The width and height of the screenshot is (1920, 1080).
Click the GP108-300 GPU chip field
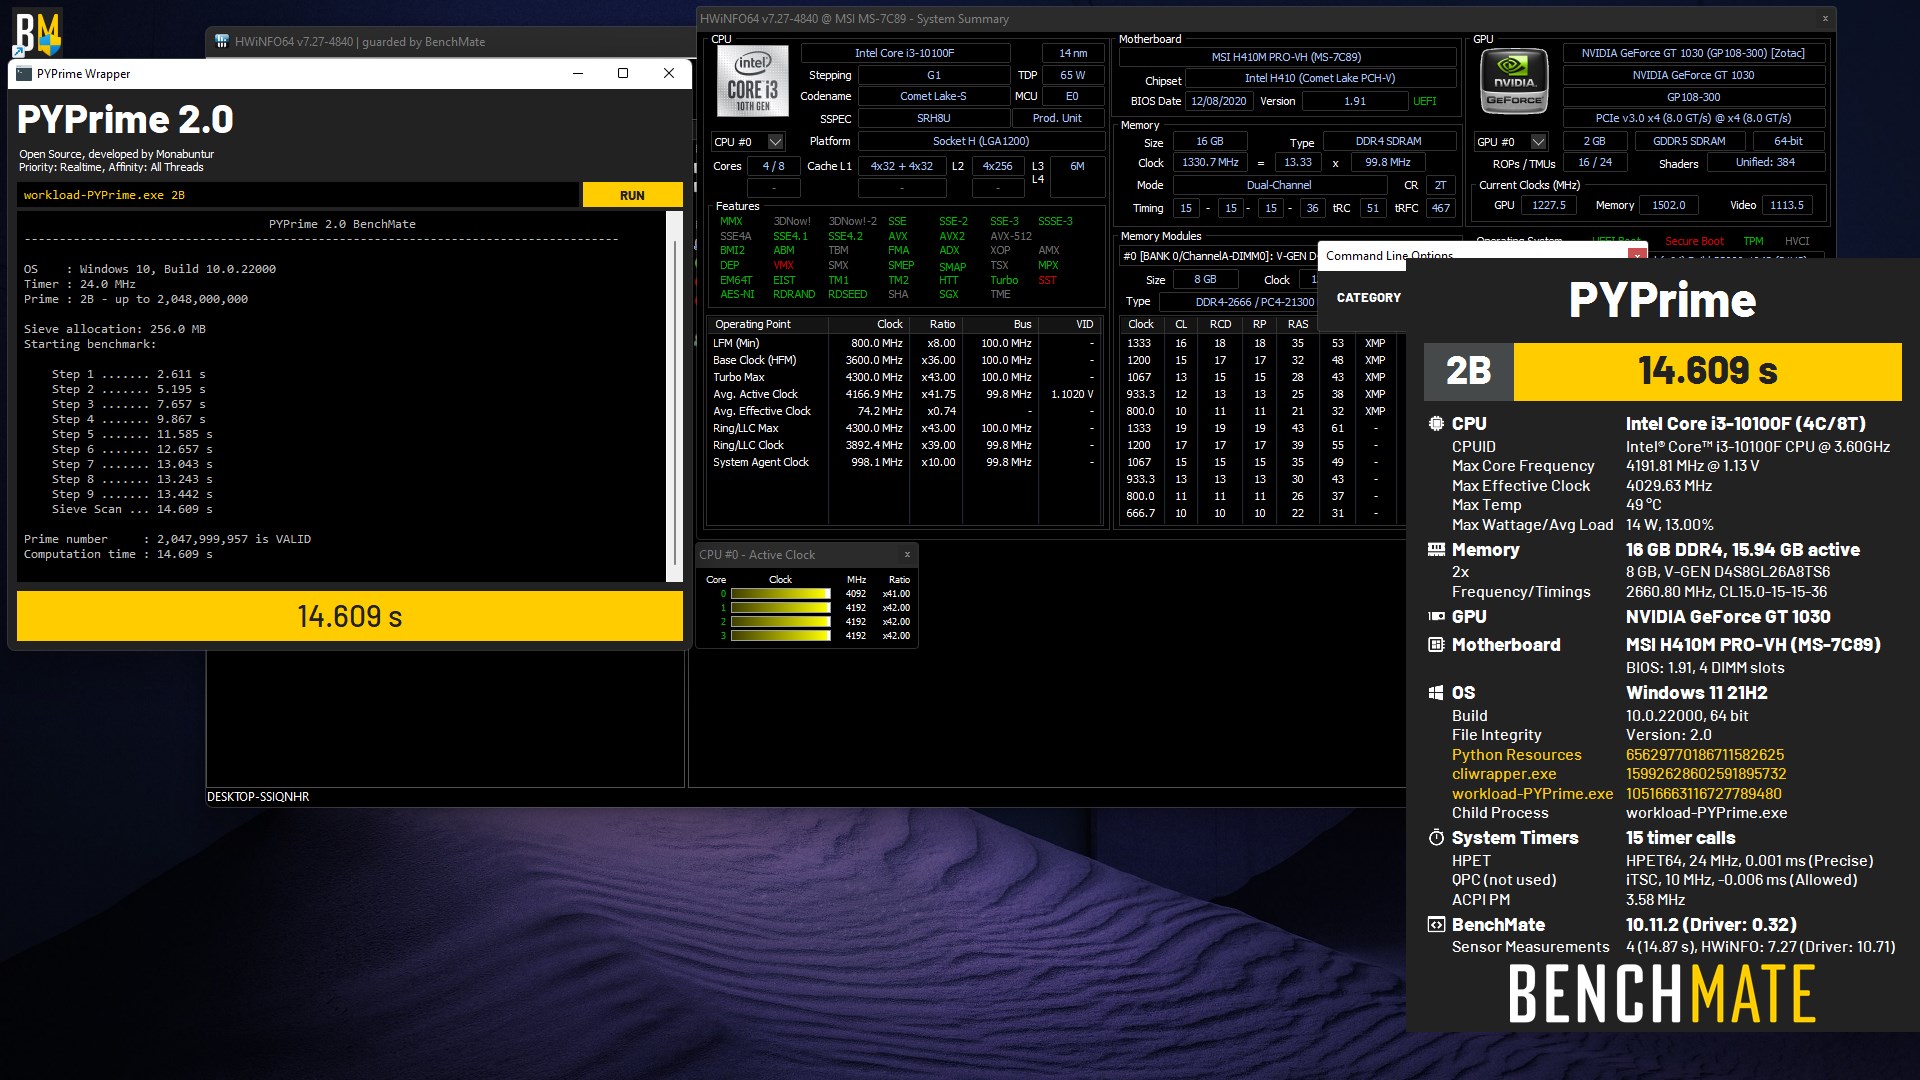1693,97
